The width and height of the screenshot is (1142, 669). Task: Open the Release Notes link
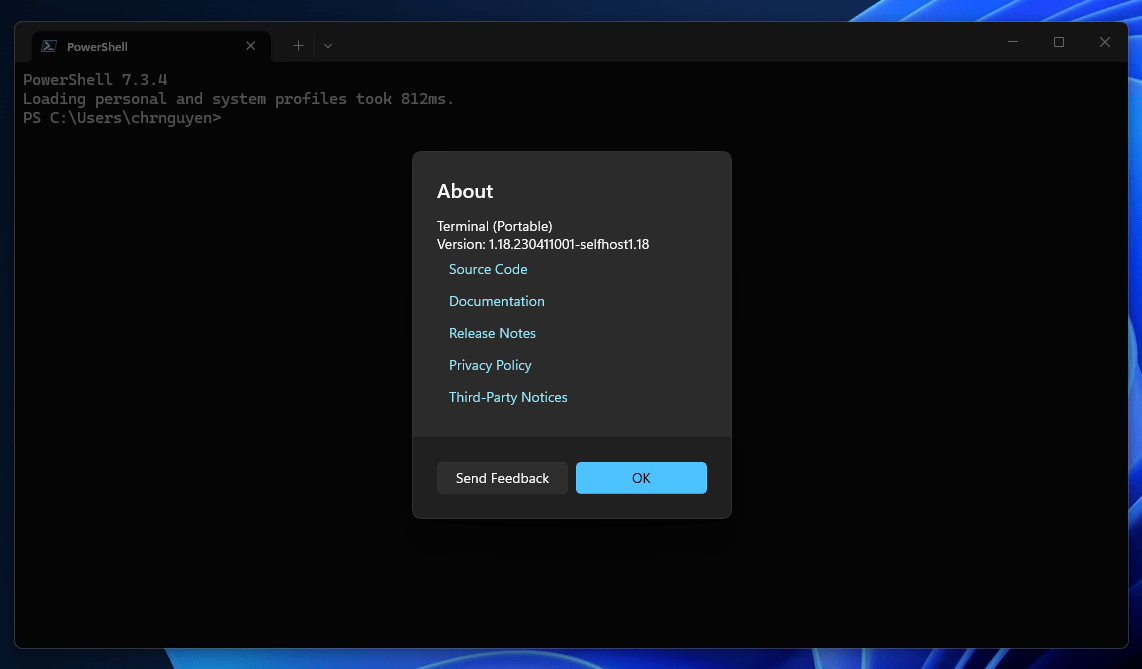pyautogui.click(x=492, y=332)
